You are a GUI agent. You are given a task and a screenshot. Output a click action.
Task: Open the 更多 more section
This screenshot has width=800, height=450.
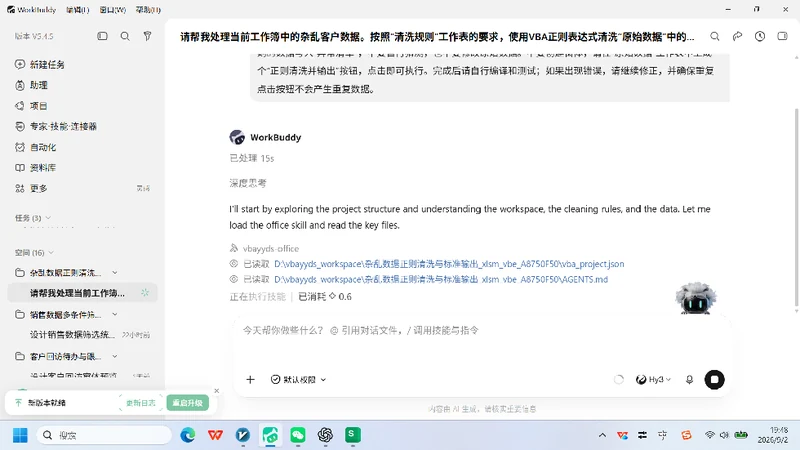31,188
